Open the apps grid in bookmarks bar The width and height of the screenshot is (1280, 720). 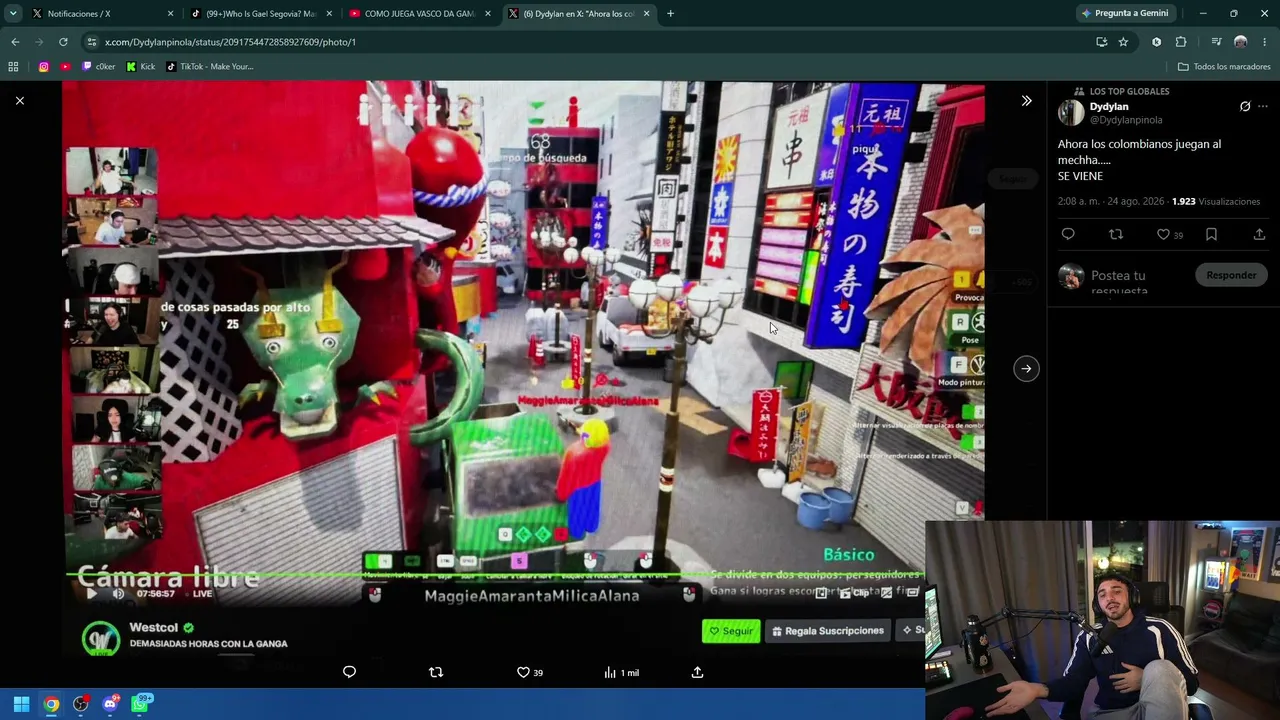point(13,67)
